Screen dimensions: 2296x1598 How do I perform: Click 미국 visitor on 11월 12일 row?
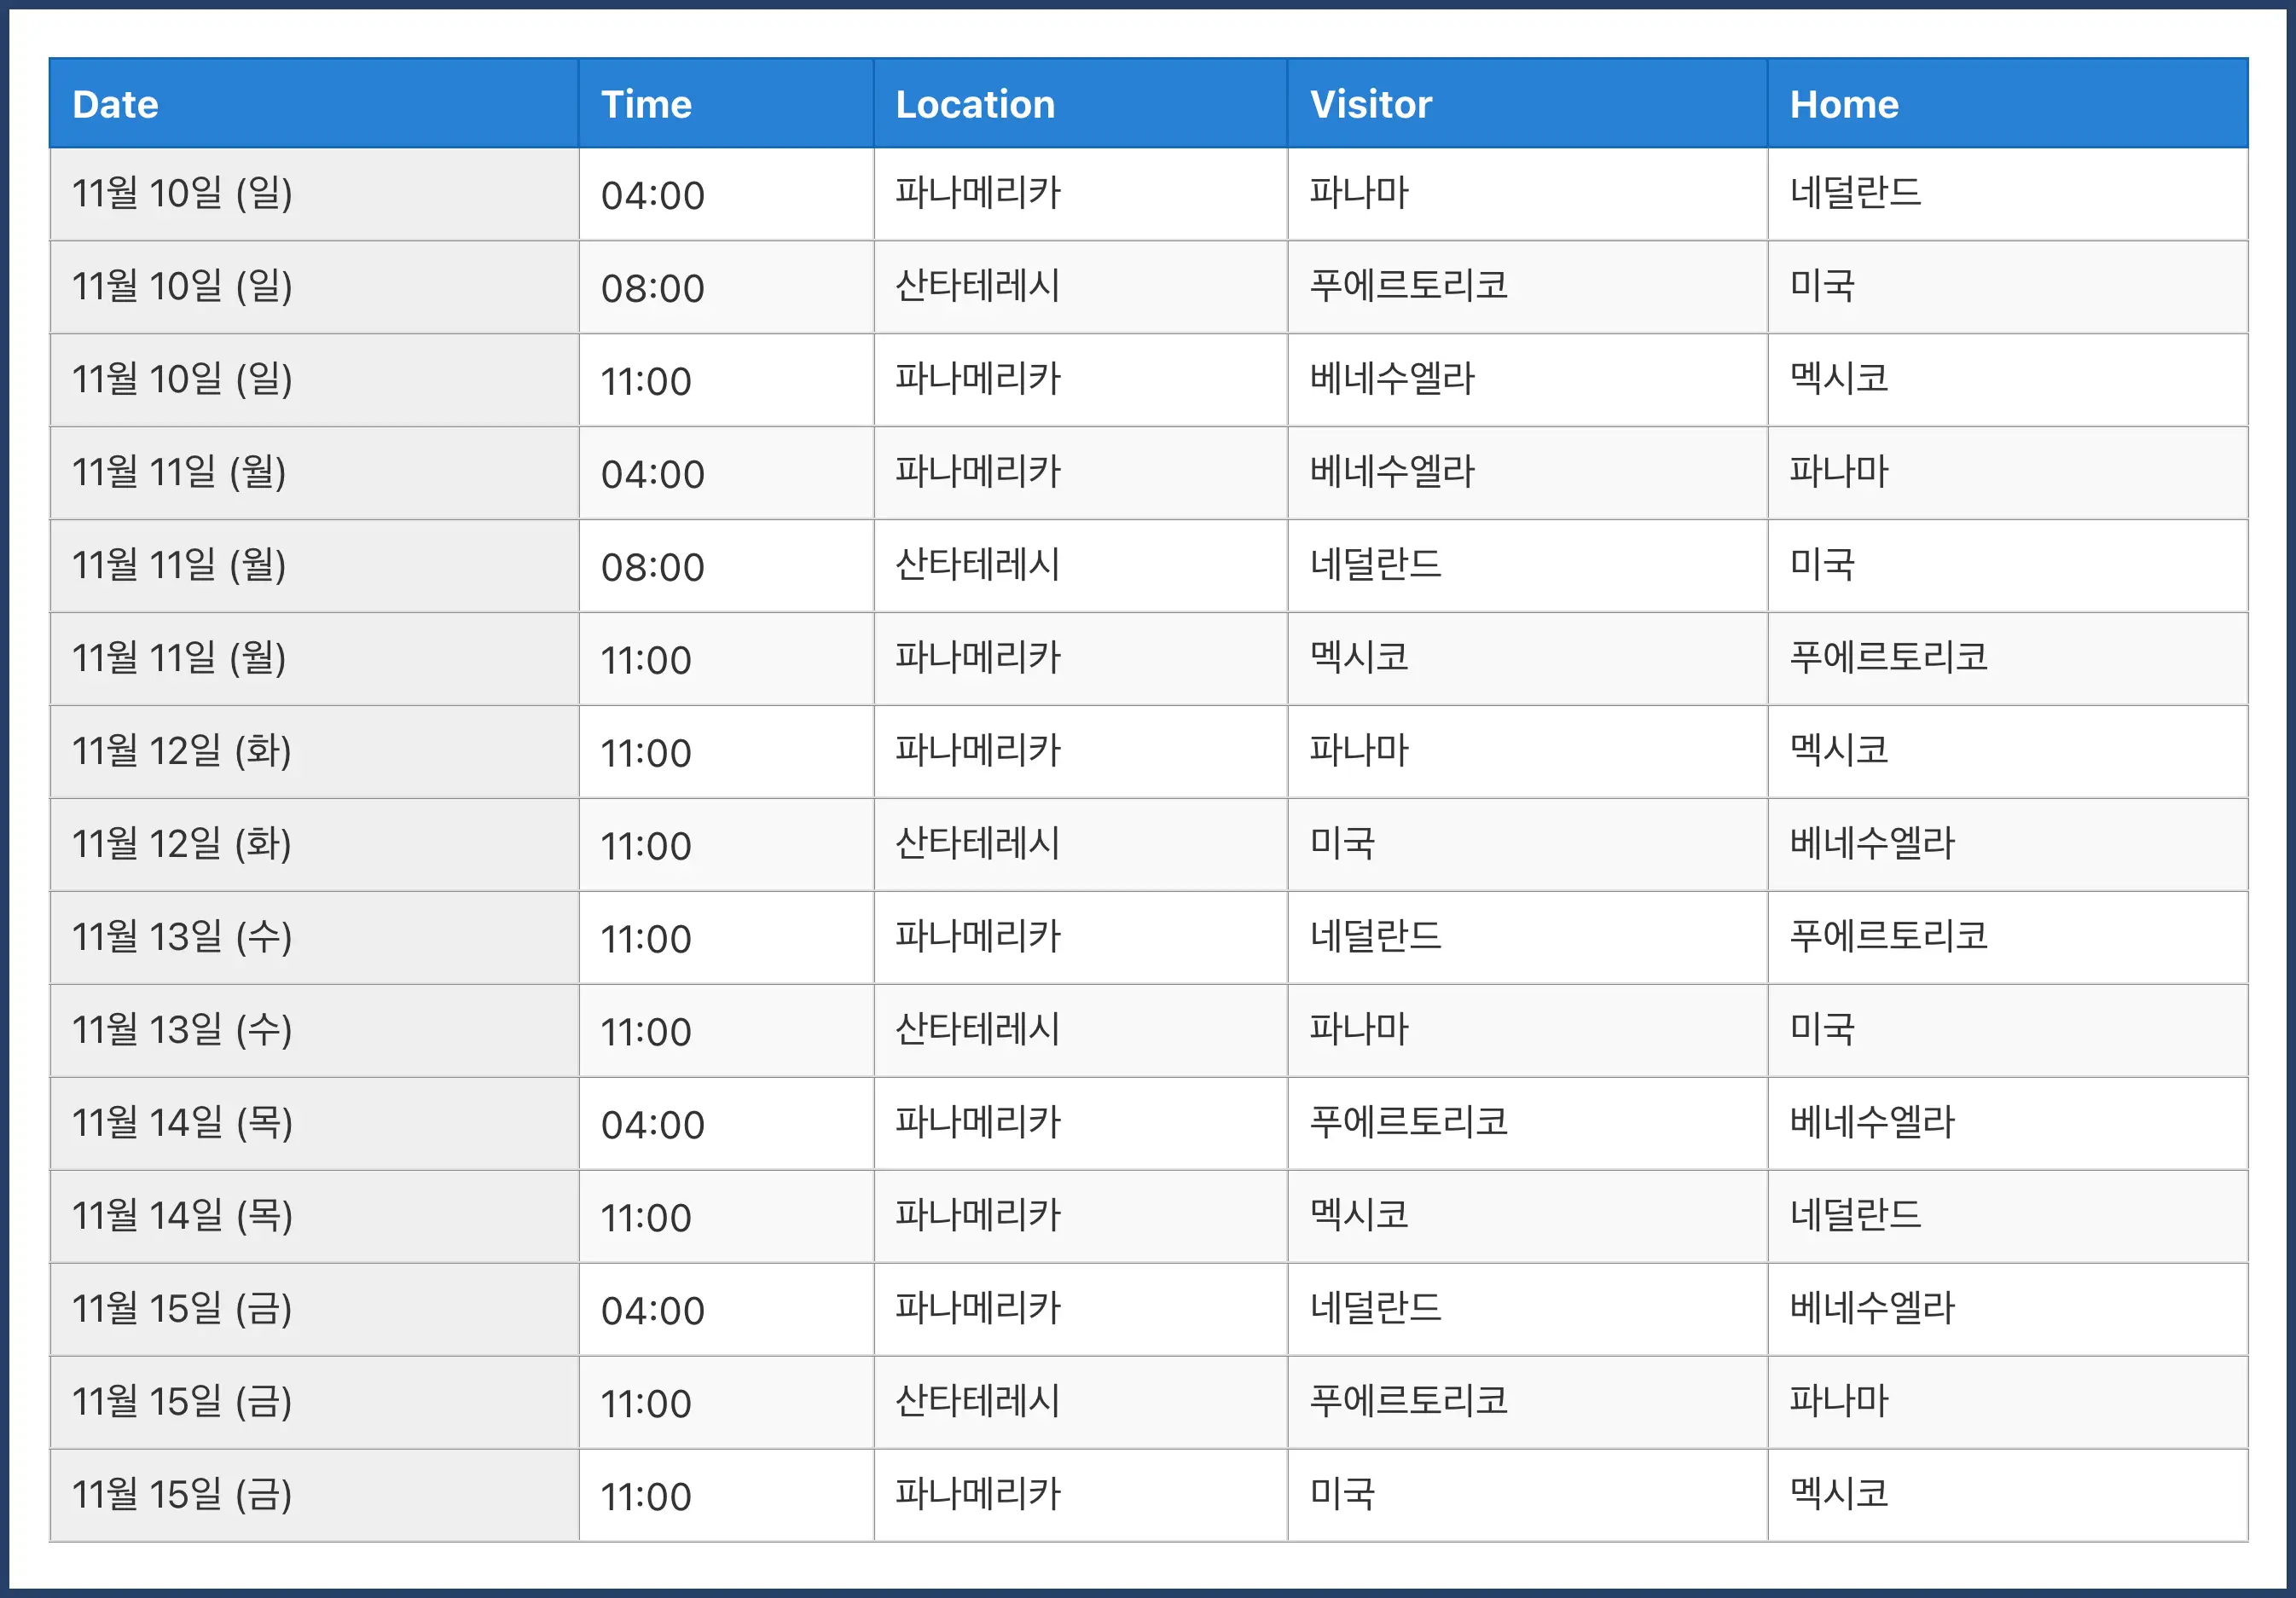click(x=1342, y=844)
